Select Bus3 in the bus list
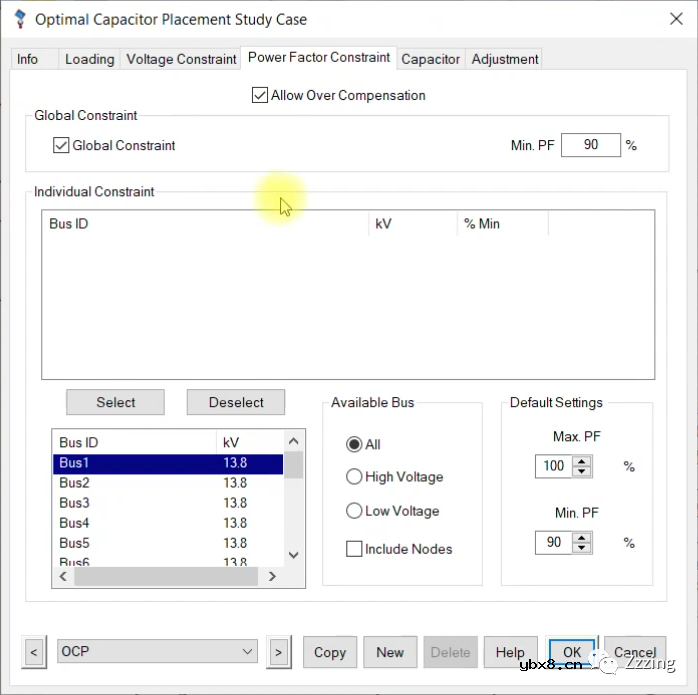The height and width of the screenshot is (695, 698). [x=74, y=503]
